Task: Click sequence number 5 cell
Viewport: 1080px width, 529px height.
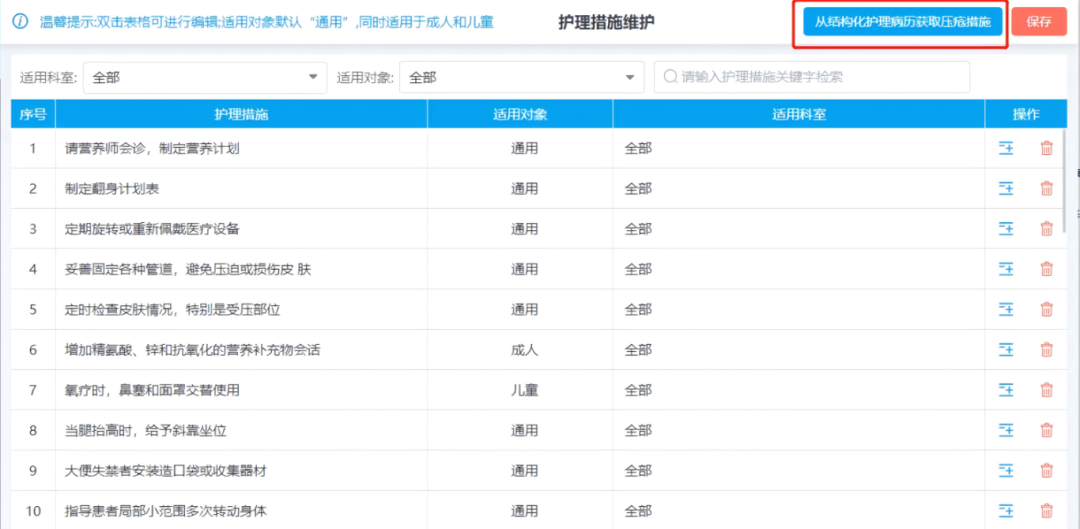Action: click(32, 310)
